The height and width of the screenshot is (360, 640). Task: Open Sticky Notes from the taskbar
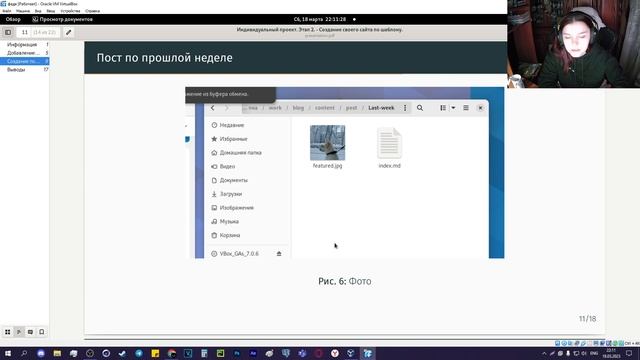pos(155,353)
